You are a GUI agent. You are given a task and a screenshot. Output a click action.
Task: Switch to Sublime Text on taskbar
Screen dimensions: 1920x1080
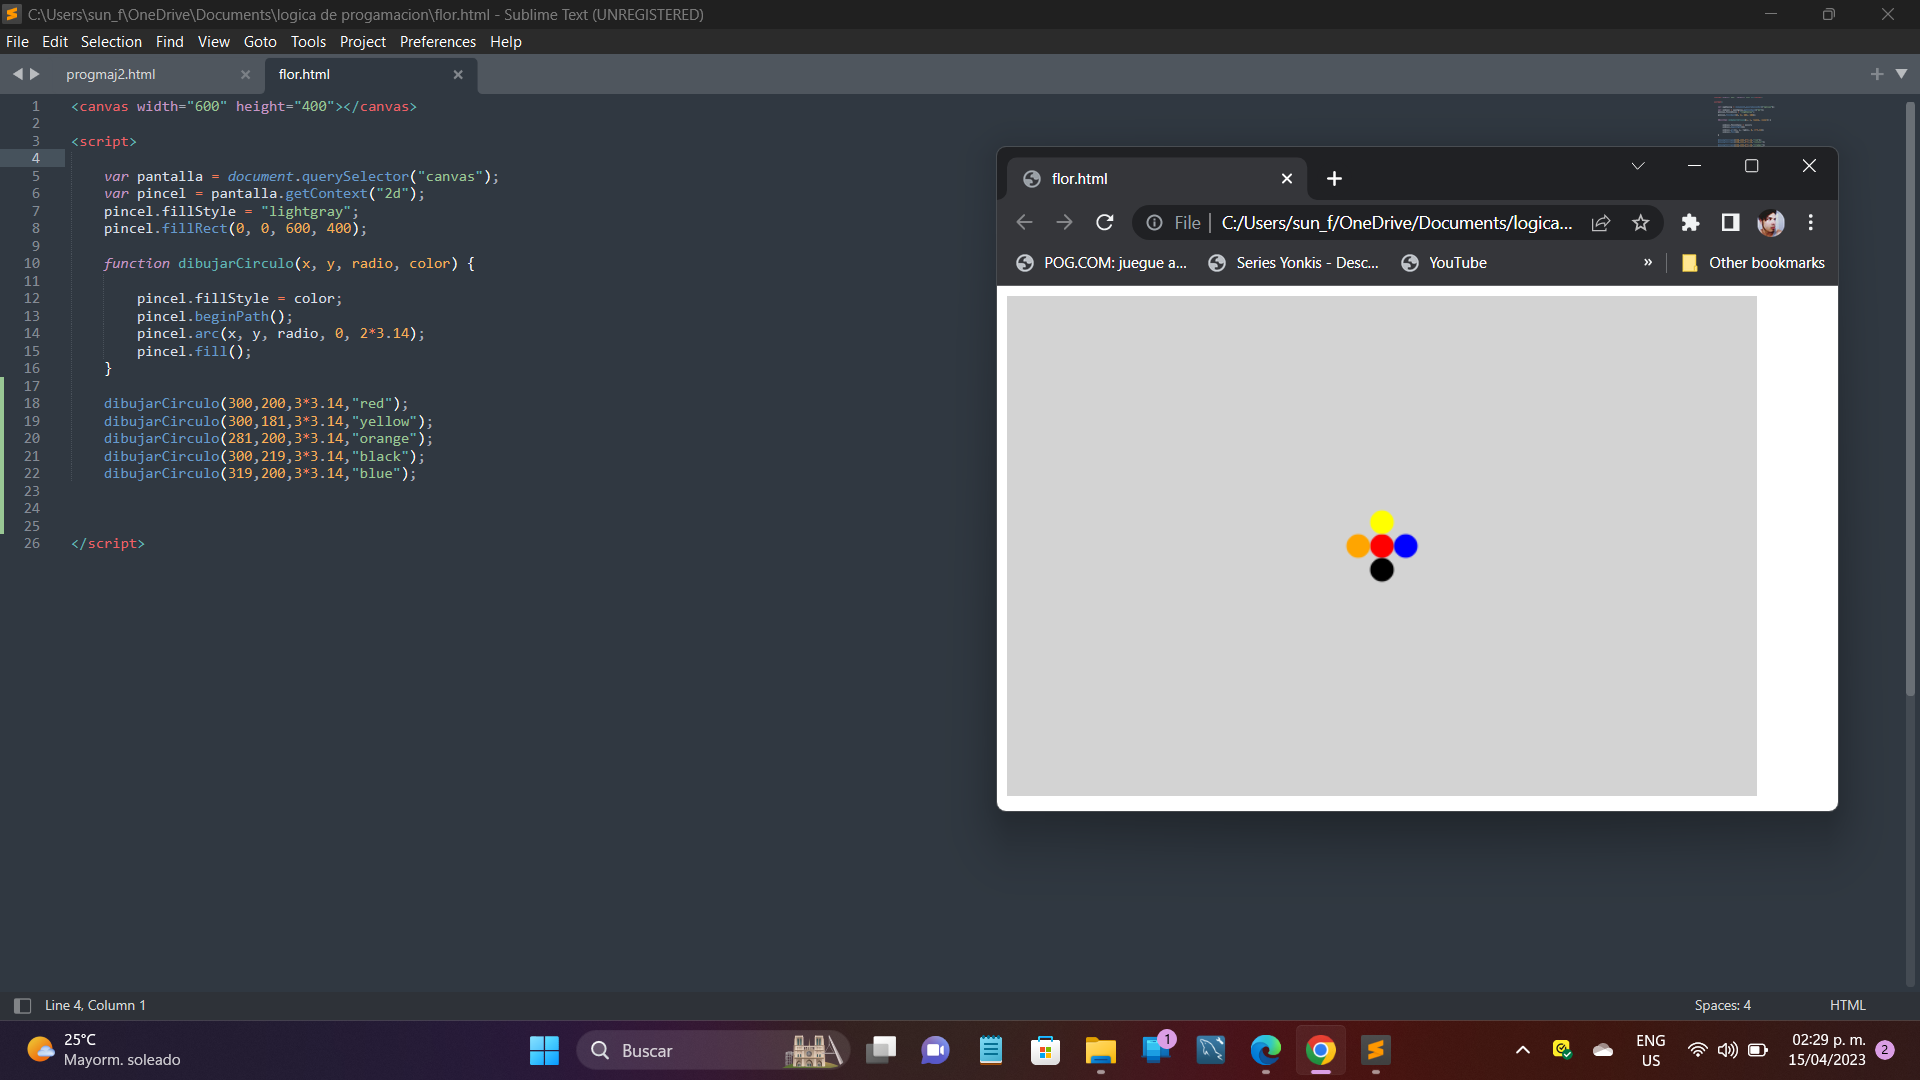(1376, 1050)
